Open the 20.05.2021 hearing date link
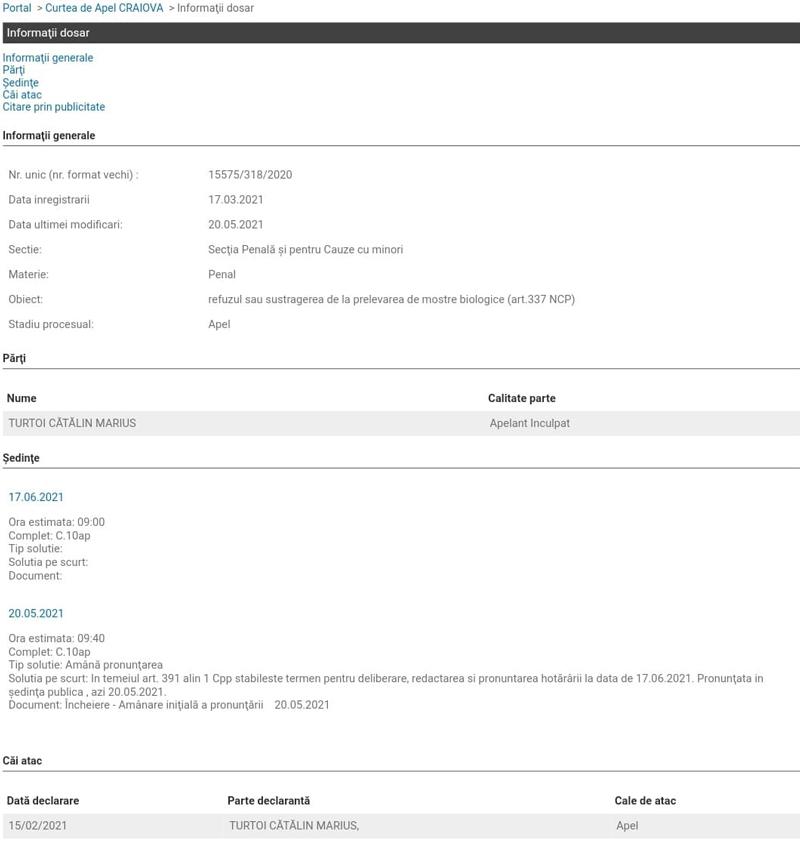The width and height of the screenshot is (800, 851). point(36,613)
